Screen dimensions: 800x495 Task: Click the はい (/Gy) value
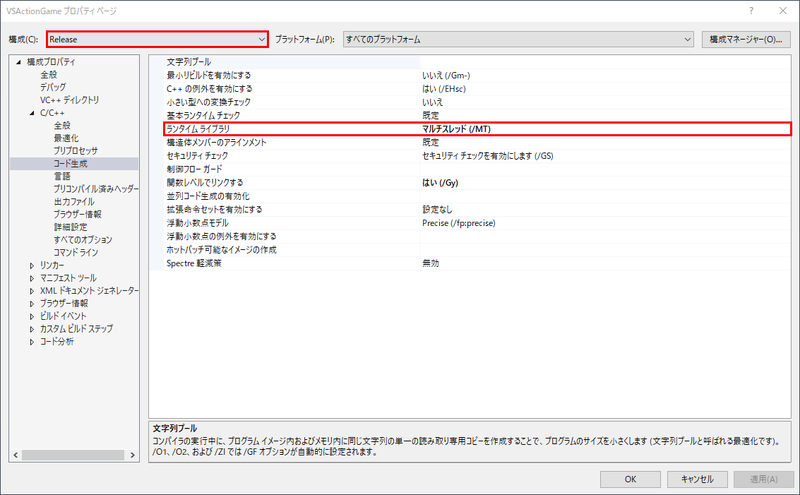440,183
